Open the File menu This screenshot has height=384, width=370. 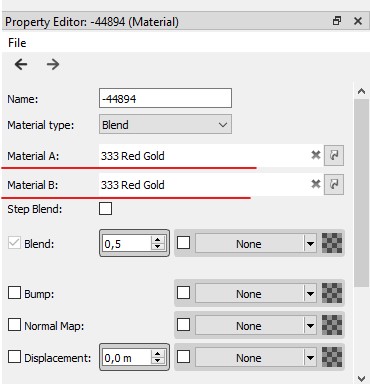pos(17,43)
